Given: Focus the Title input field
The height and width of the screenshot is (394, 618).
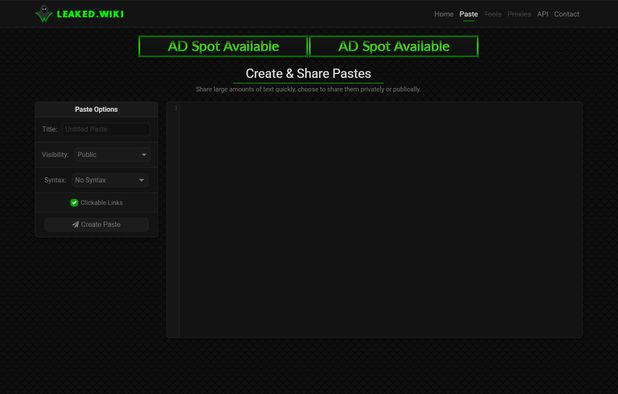Looking at the screenshot, I should (x=106, y=129).
